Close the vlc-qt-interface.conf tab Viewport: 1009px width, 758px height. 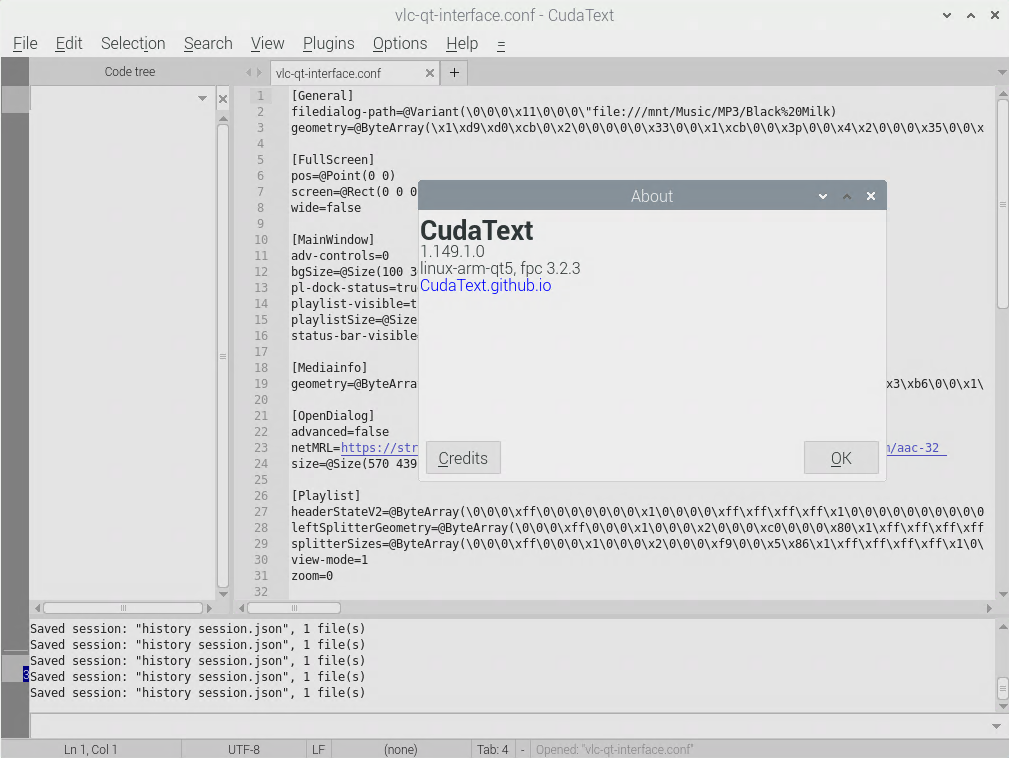click(x=430, y=73)
